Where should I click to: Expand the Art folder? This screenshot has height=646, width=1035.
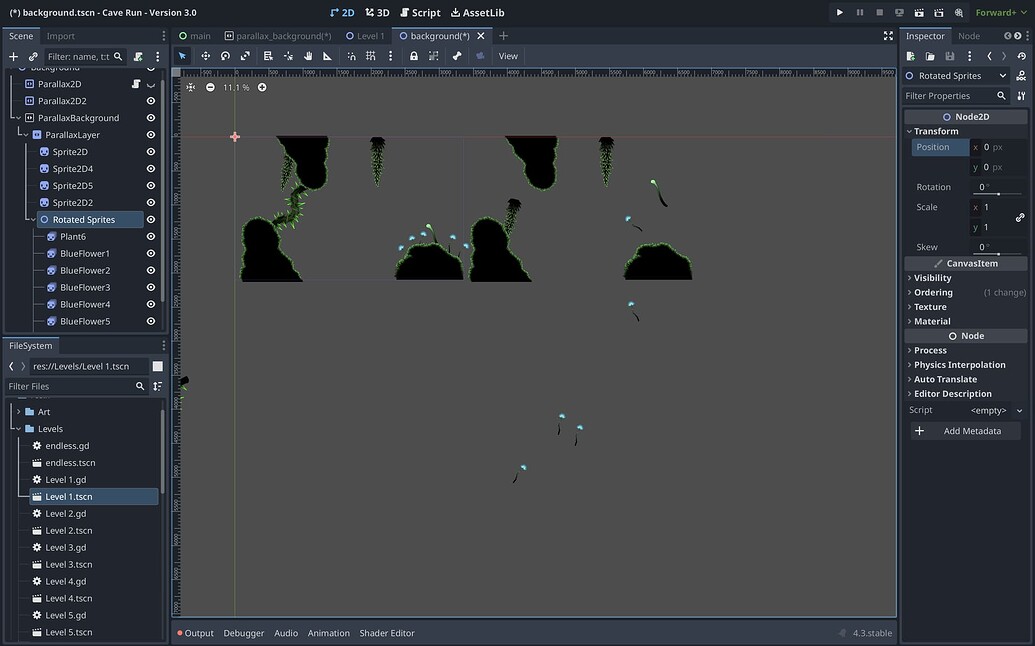(18, 412)
